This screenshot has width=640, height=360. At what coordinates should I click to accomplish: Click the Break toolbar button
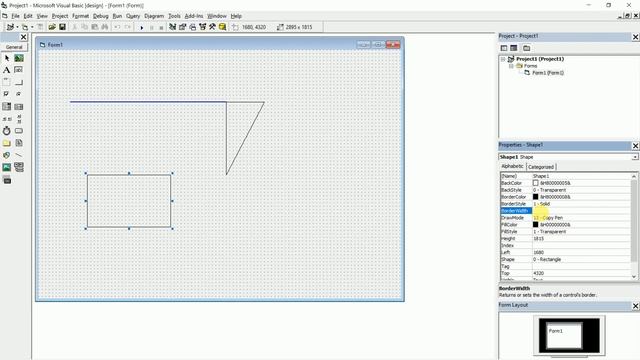pyautogui.click(x=151, y=27)
